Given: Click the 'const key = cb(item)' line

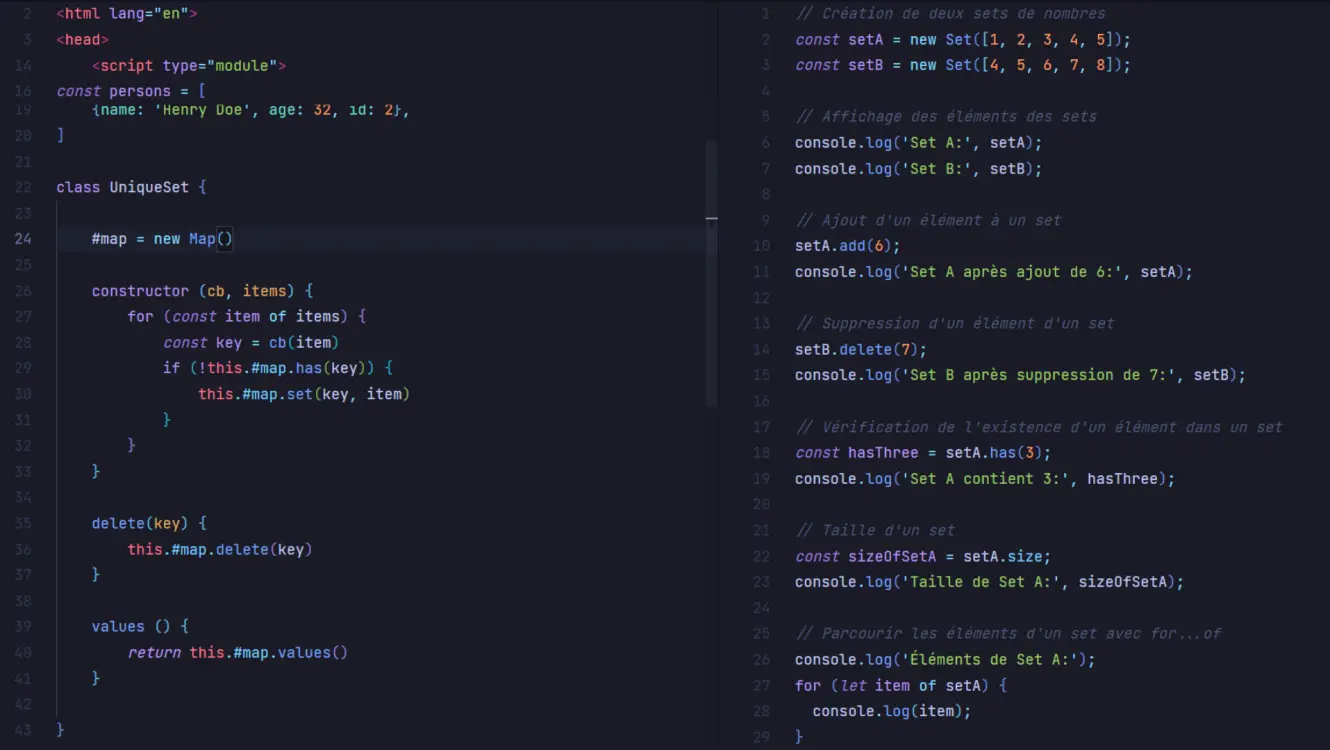Looking at the screenshot, I should tap(251, 342).
